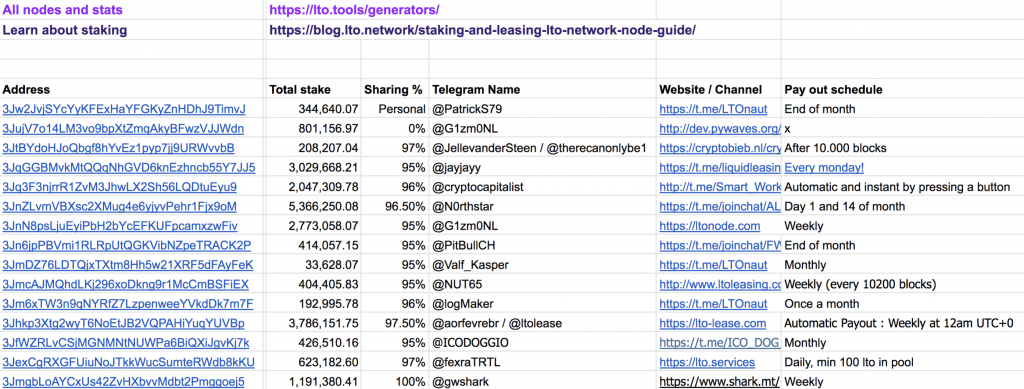
Task: Open address 3Jw2JvjSYcYyKFExHaYFGKyZnHDhJ9TimvJ
Action: pos(124,109)
